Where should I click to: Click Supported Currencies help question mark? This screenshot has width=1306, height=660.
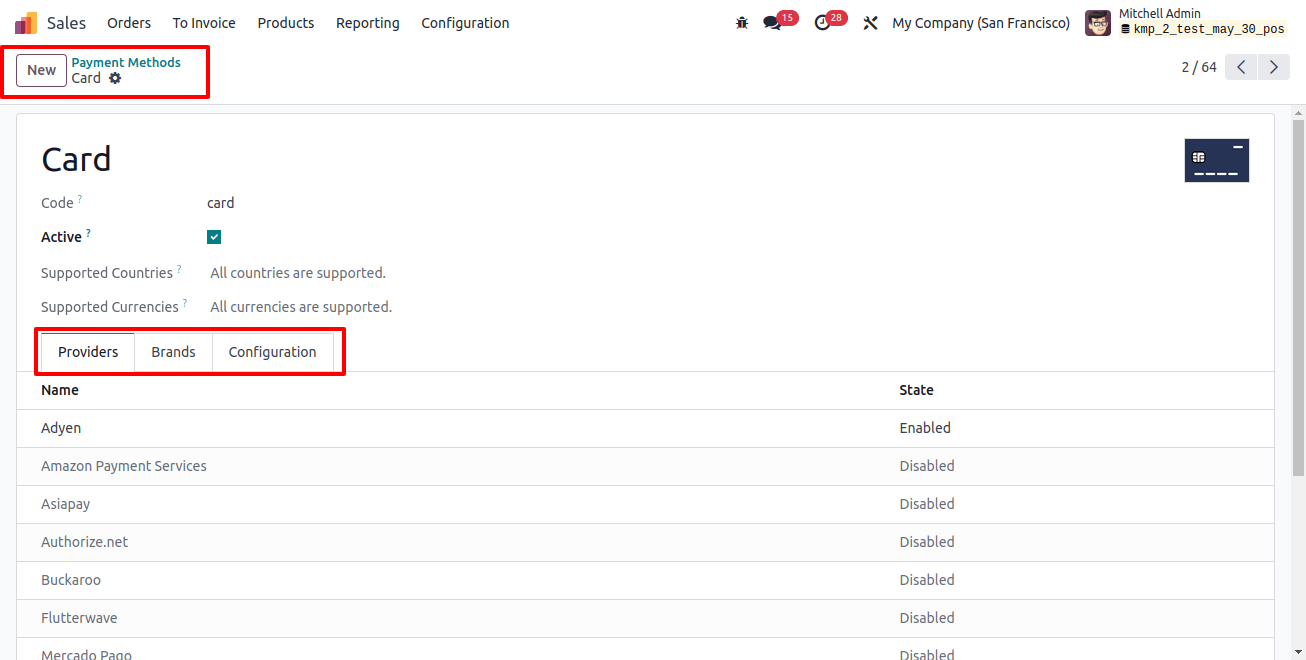point(185,303)
